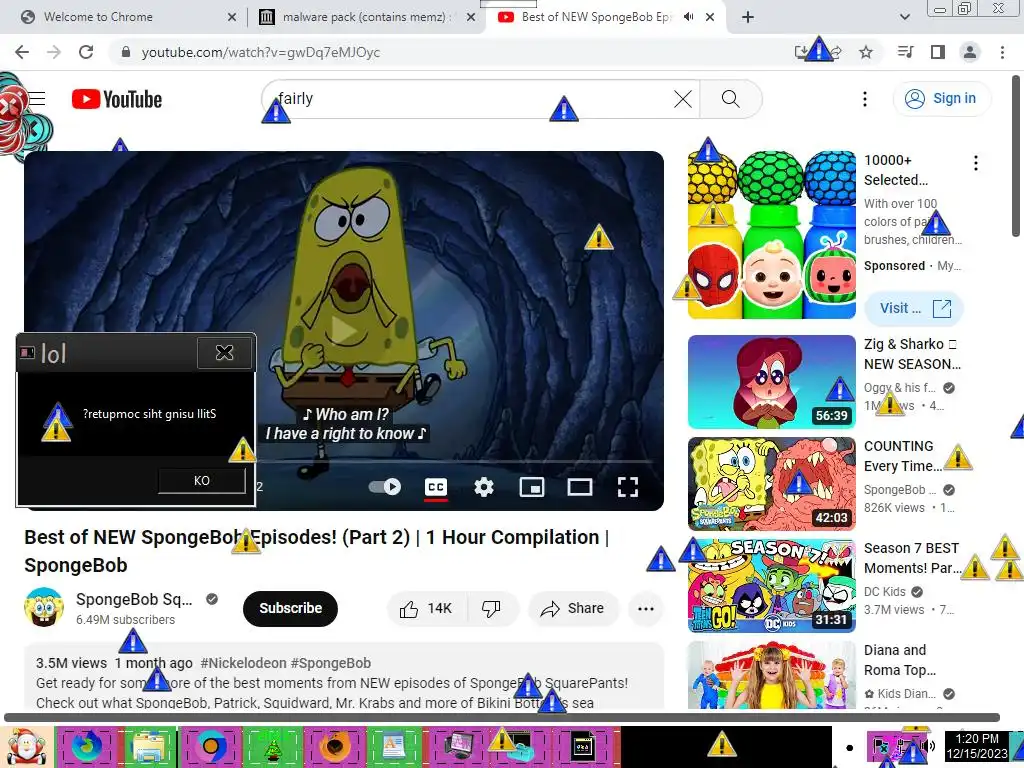Reload the YouTube page
Image resolution: width=1024 pixels, height=768 pixels.
(x=86, y=52)
